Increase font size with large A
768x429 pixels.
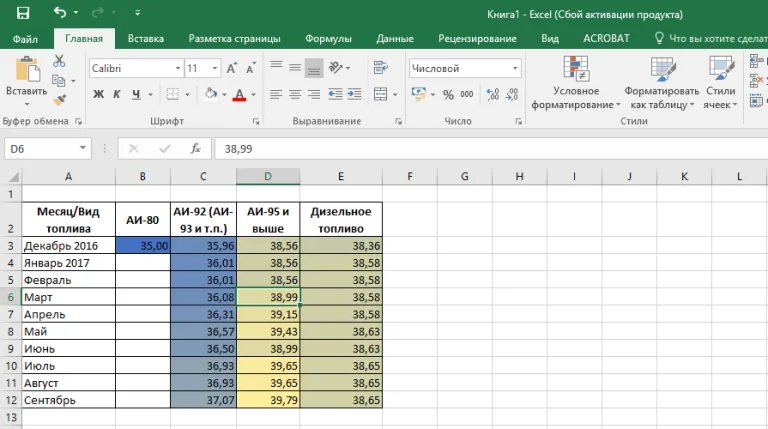click(232, 68)
